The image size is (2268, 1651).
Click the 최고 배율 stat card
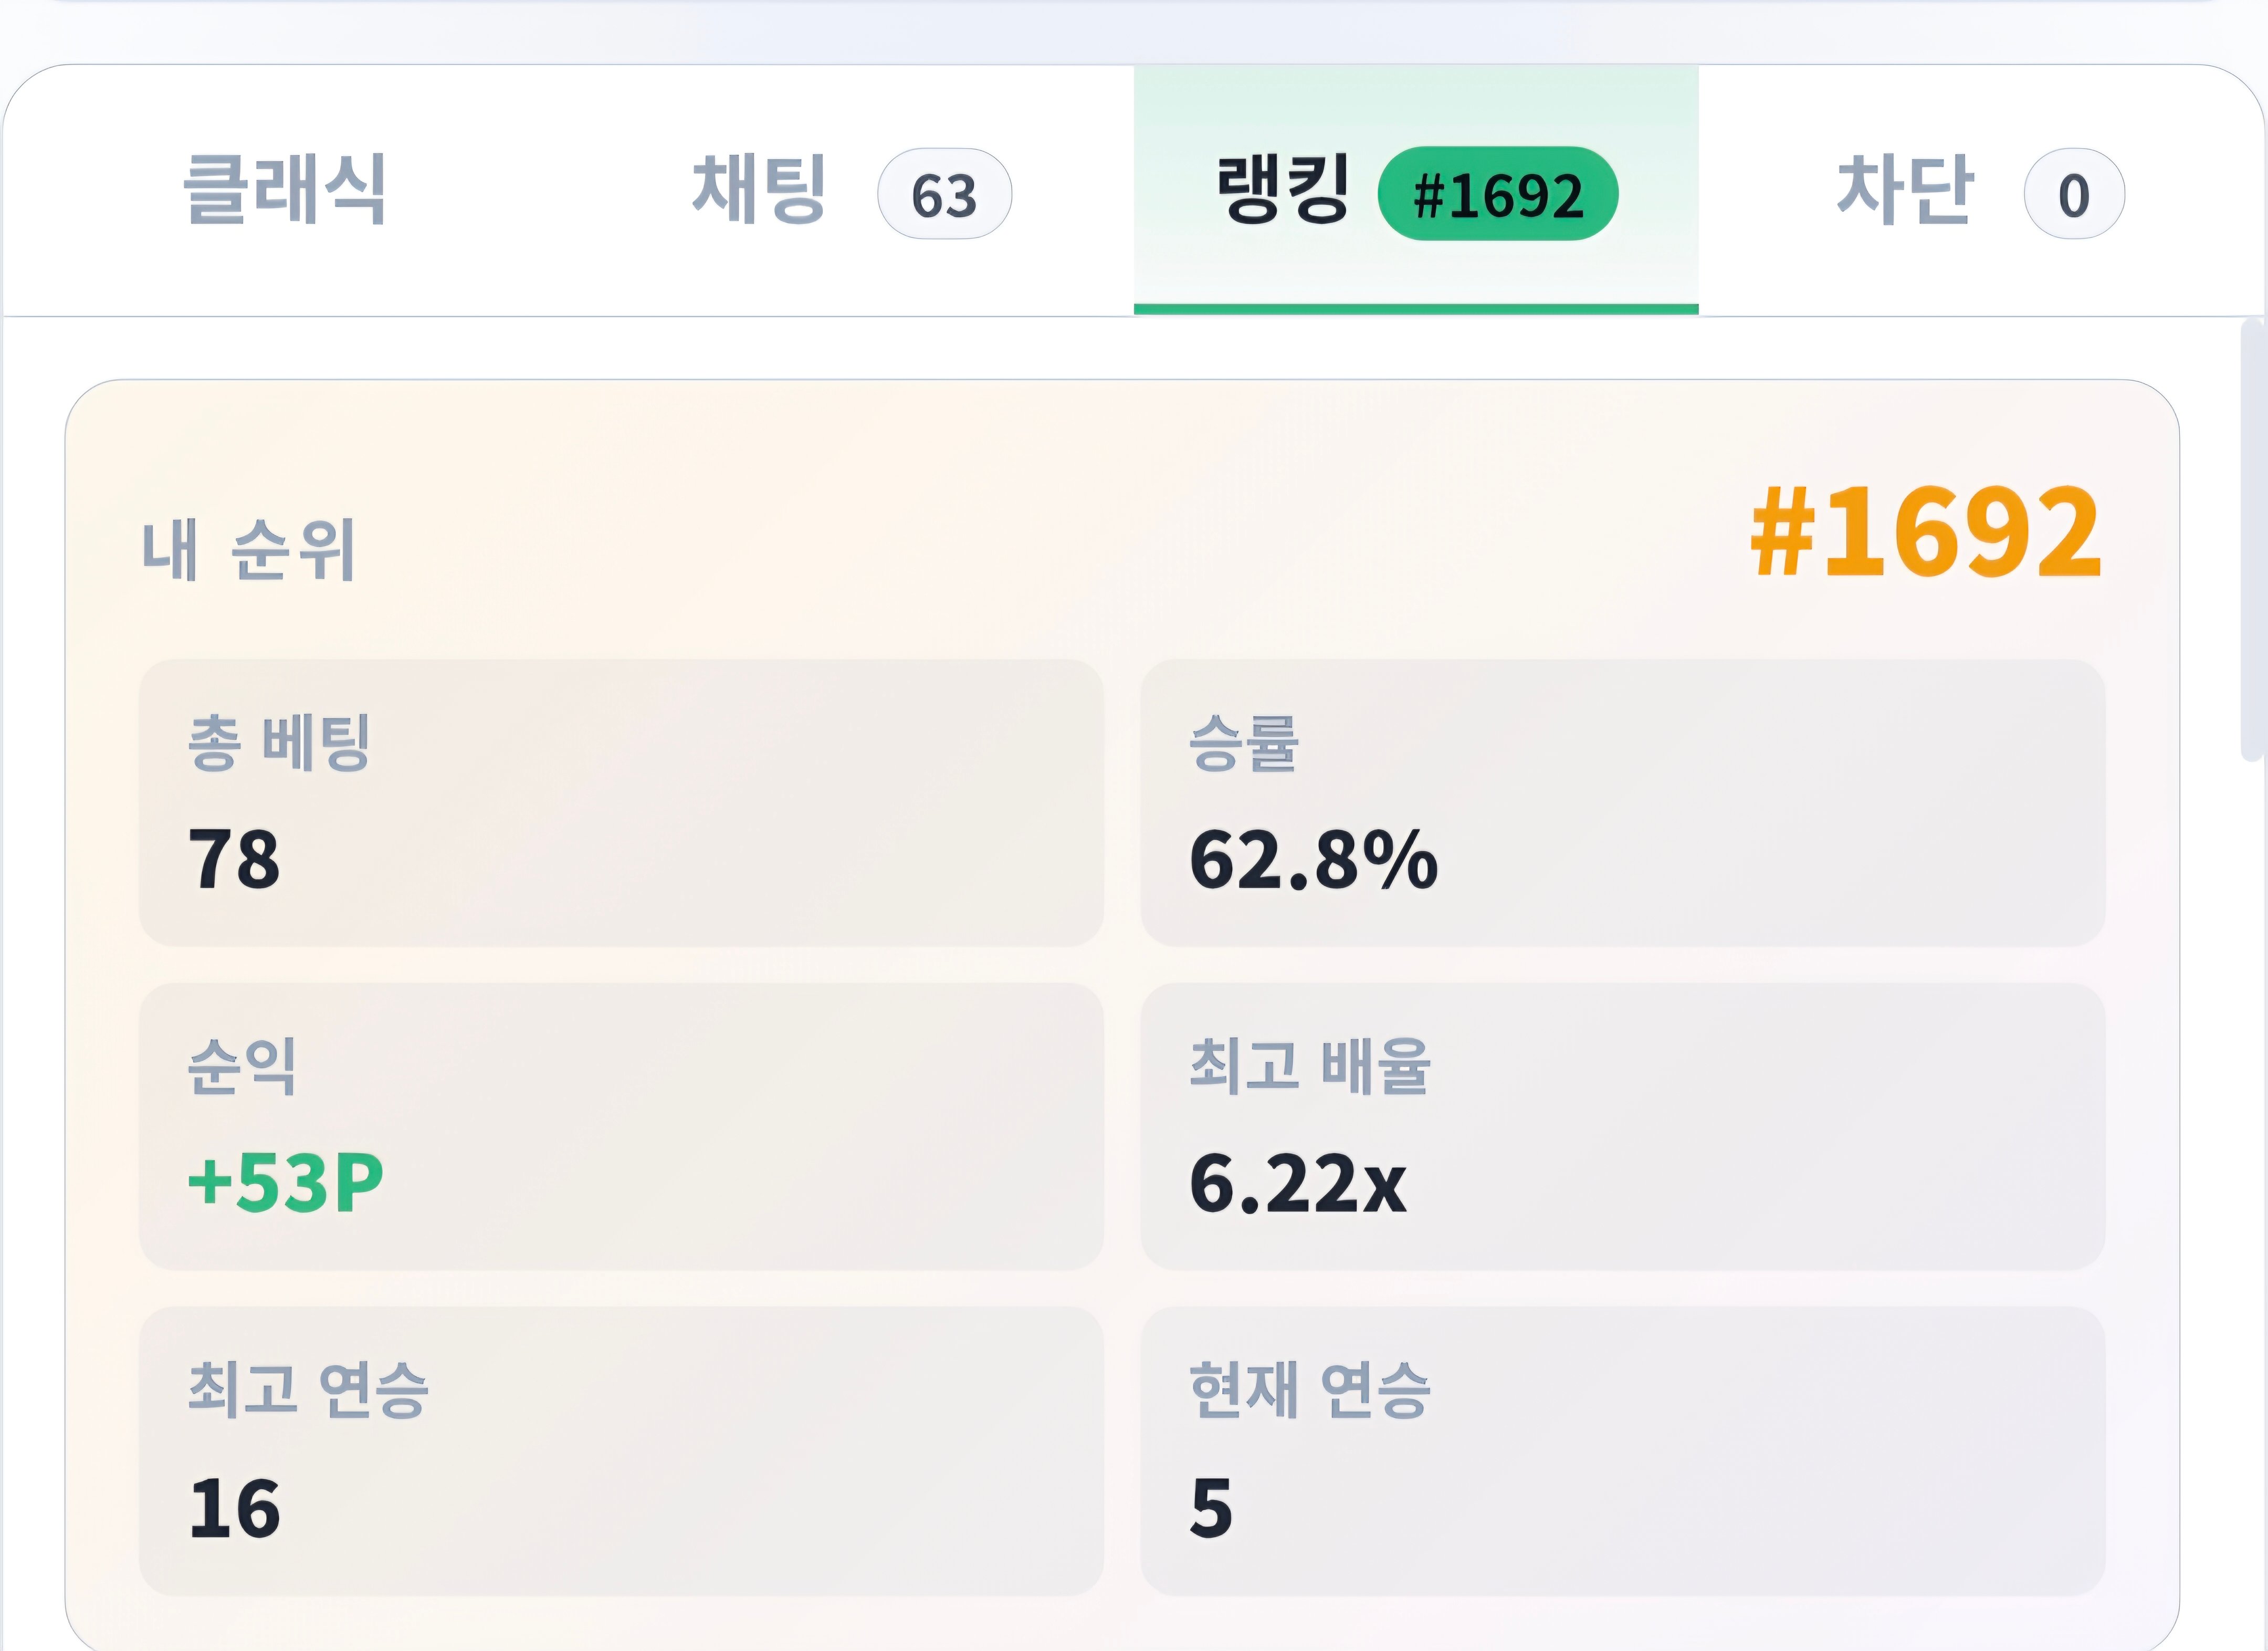1623,1127
